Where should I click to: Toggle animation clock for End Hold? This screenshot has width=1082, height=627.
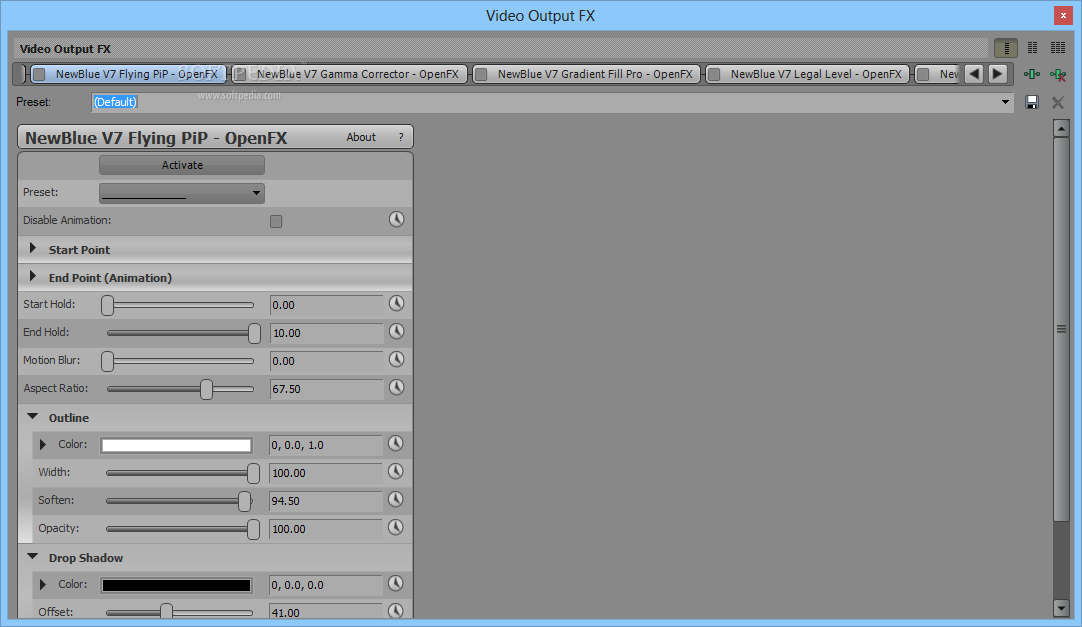pos(396,331)
